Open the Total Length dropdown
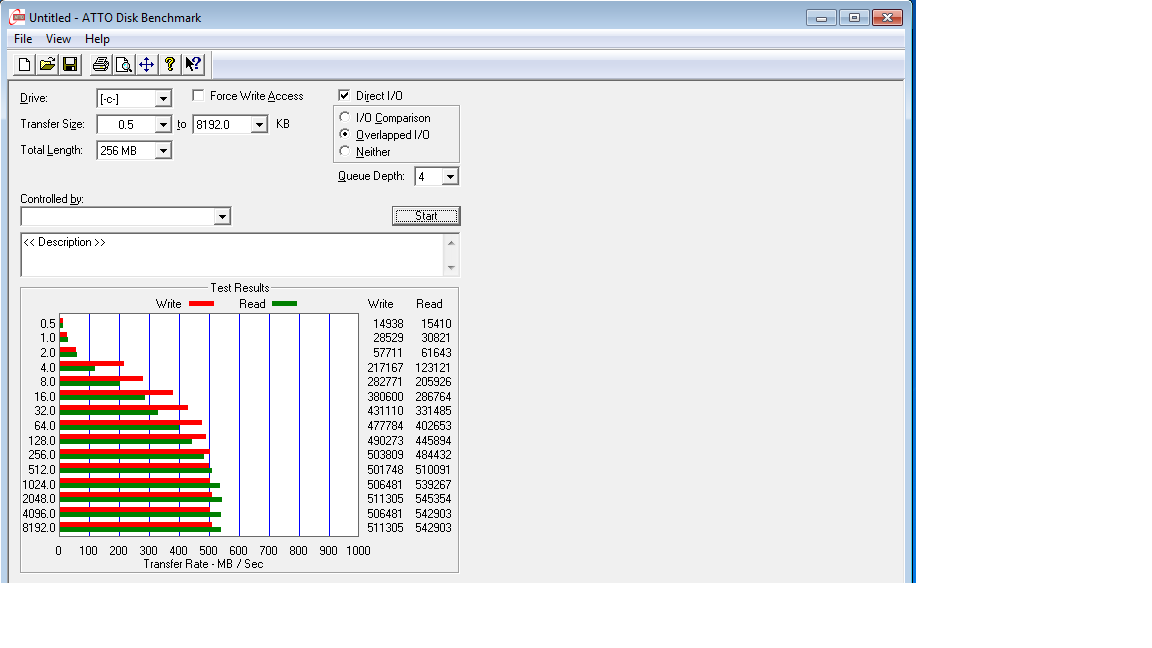The width and height of the screenshot is (1152, 648). pos(163,151)
